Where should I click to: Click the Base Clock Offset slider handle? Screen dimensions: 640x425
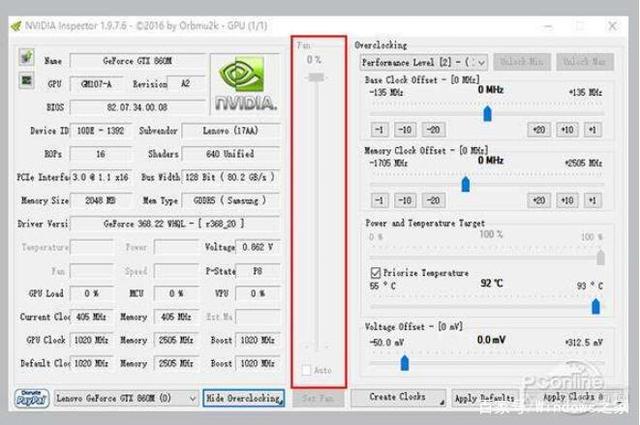pos(487,113)
